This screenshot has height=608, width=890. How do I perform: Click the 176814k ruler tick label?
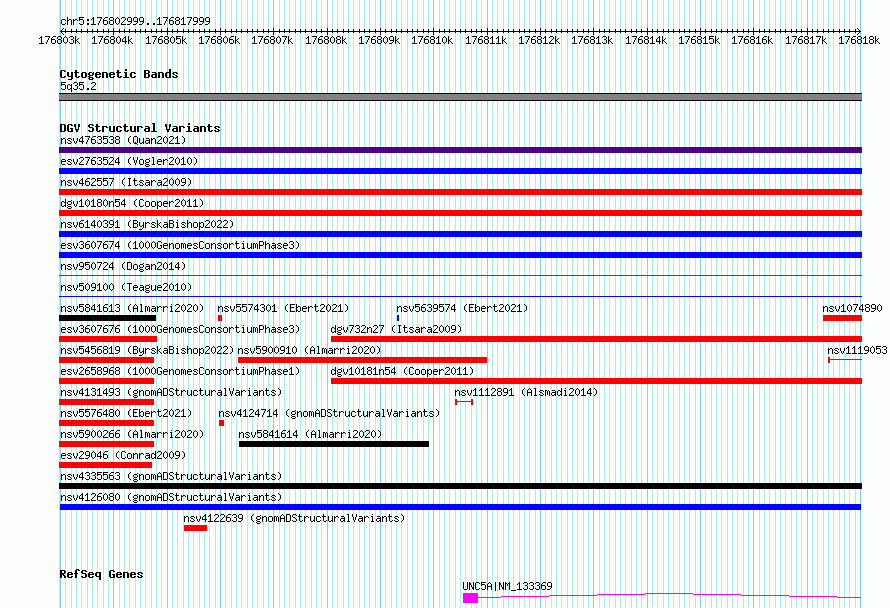pos(646,40)
